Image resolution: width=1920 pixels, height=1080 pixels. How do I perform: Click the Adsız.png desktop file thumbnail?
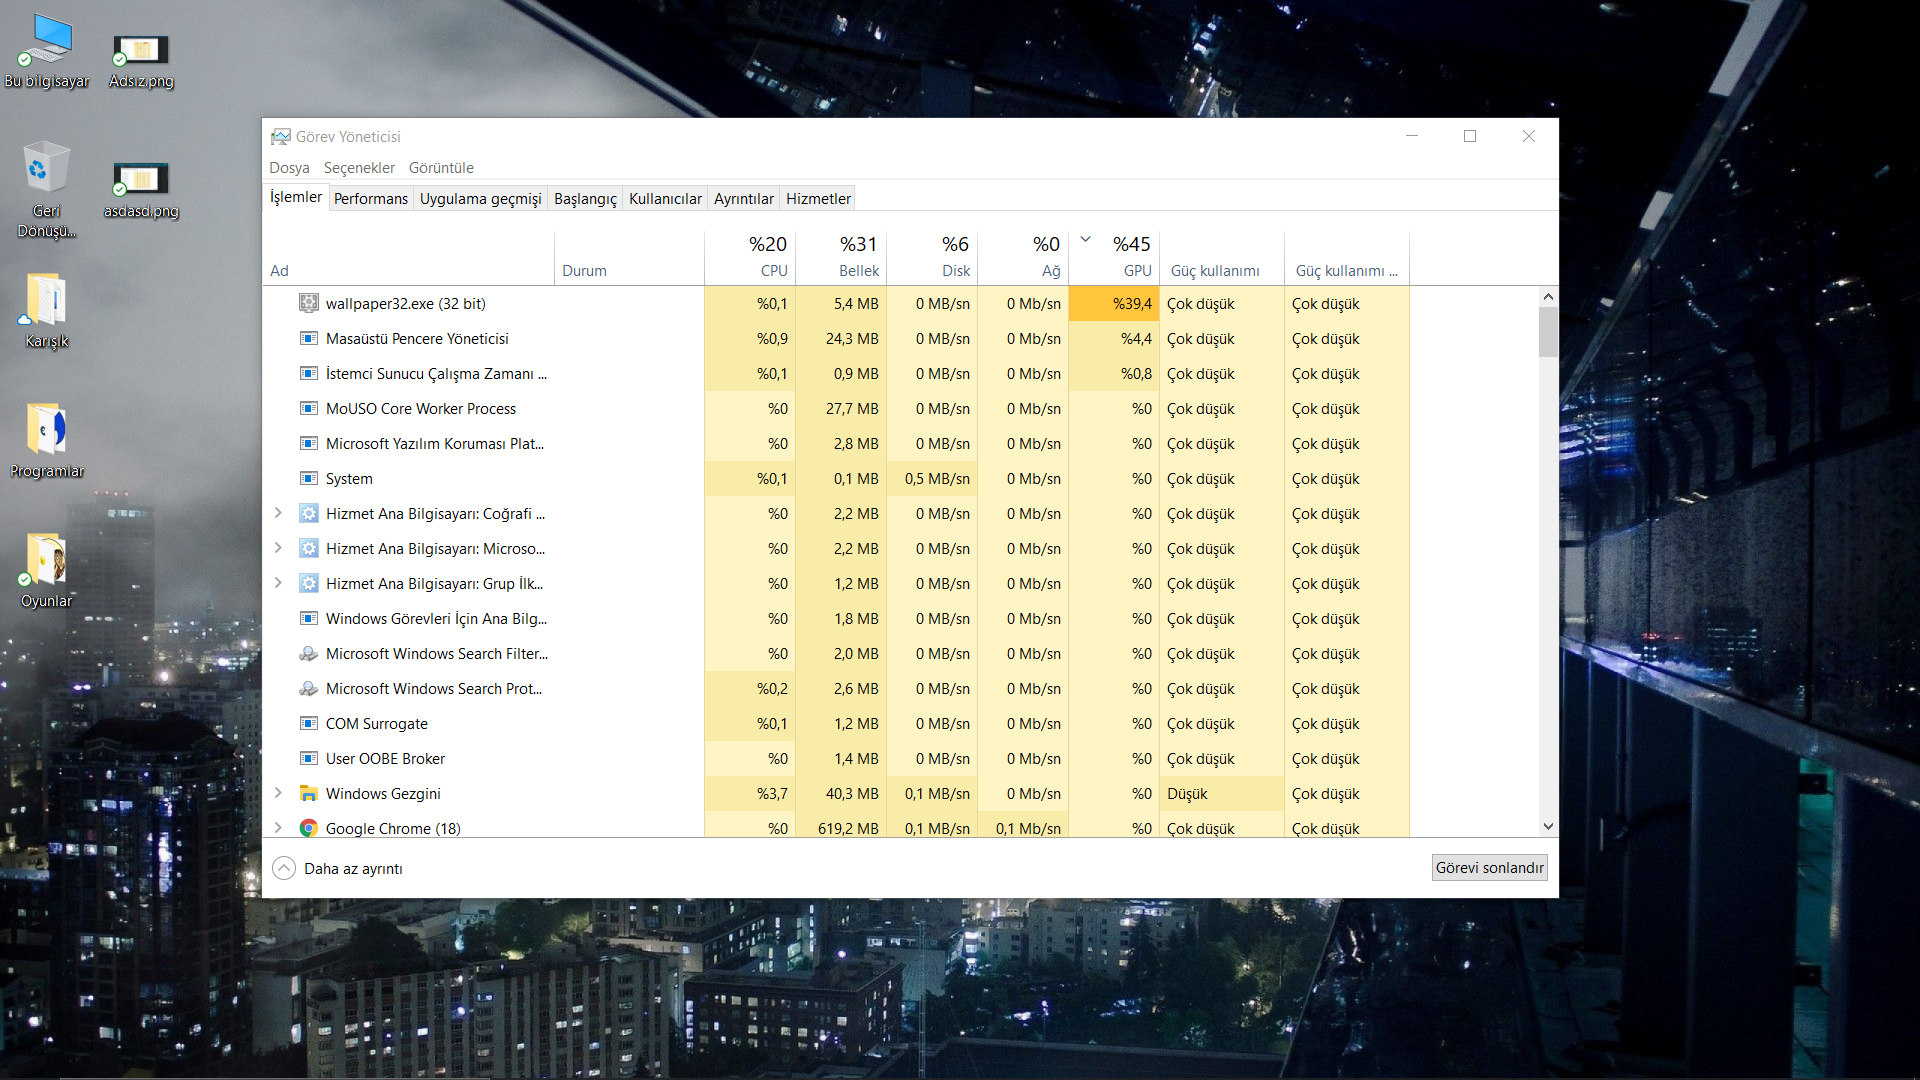pyautogui.click(x=141, y=50)
